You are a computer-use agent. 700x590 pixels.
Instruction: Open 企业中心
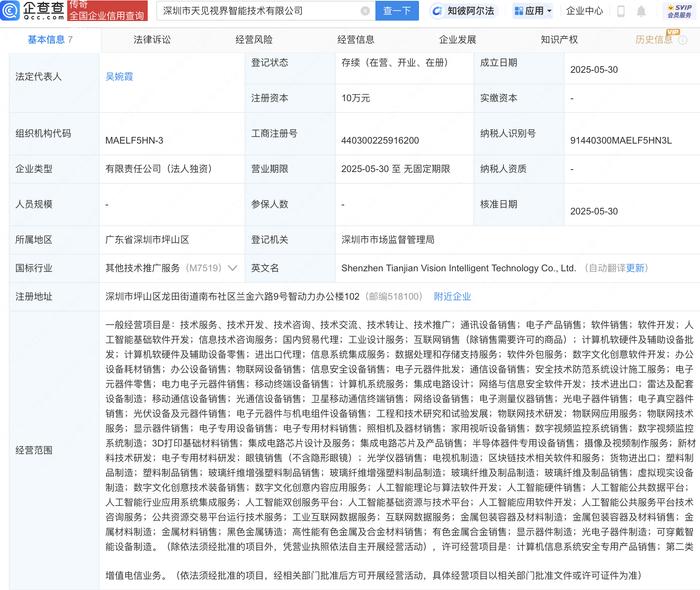point(584,11)
